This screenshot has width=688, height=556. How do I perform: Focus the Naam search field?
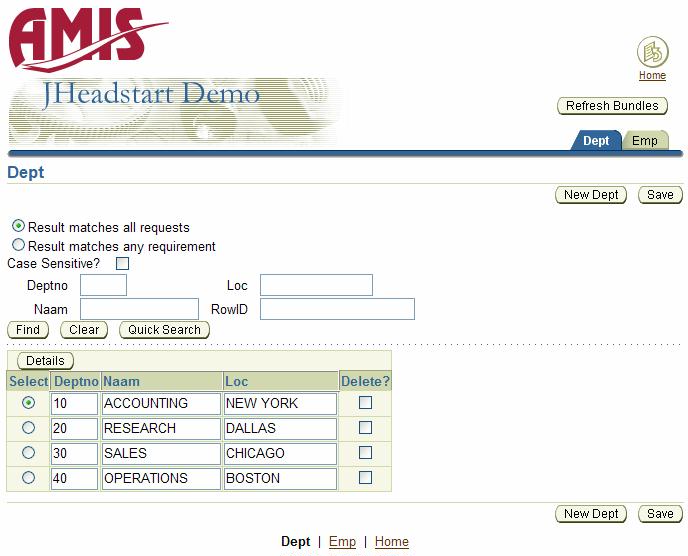pos(140,309)
